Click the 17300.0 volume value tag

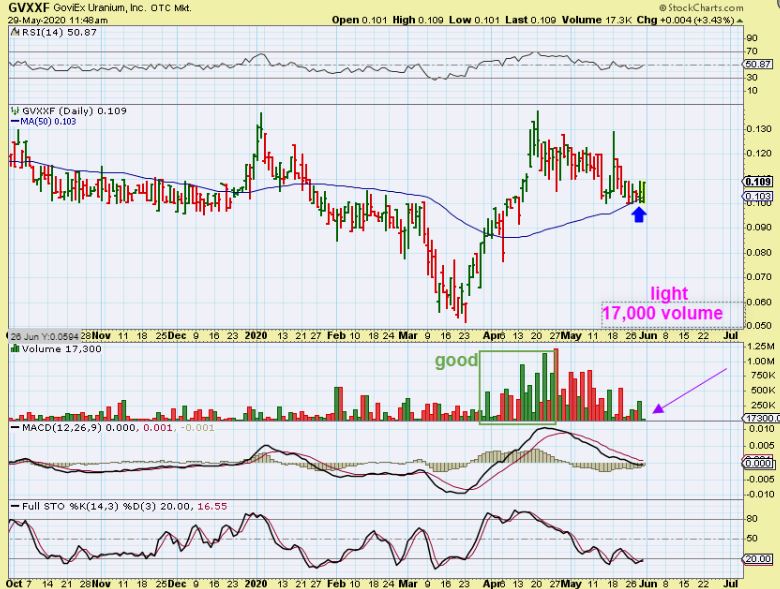(x=761, y=419)
